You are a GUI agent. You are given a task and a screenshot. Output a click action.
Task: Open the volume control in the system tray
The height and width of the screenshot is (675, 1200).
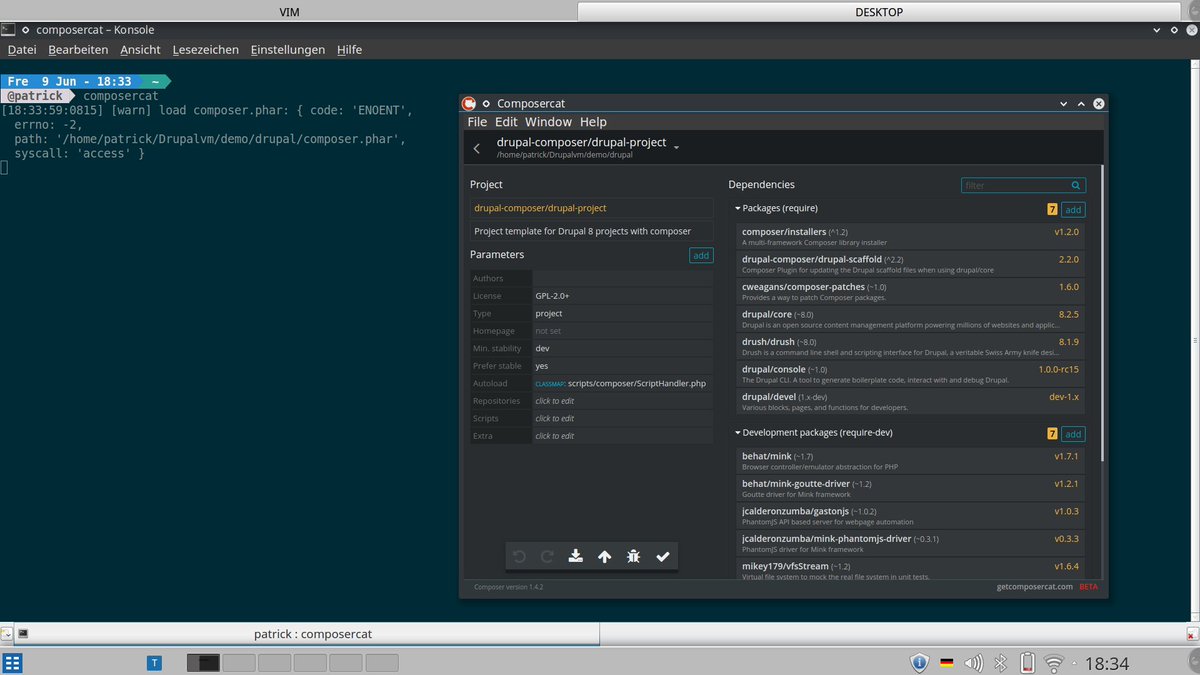[x=973, y=662]
